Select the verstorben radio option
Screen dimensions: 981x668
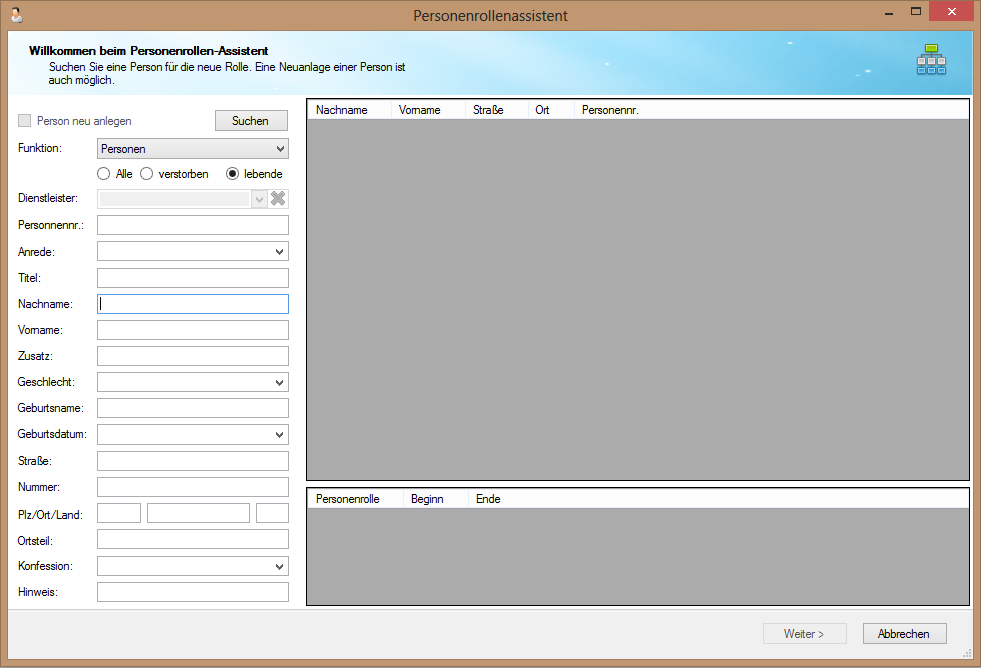(x=146, y=174)
